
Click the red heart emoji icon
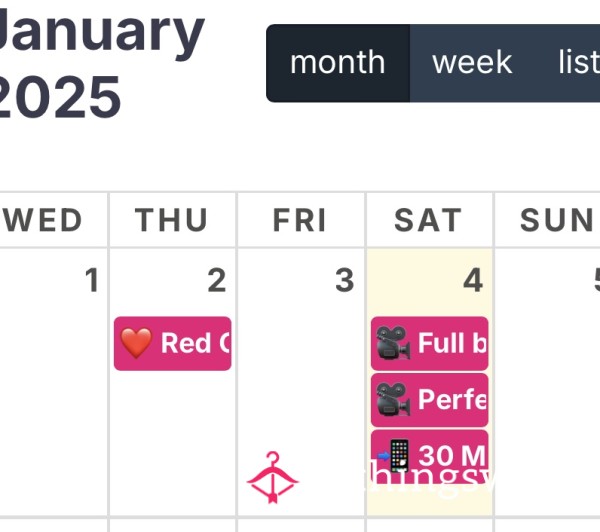click(136, 343)
